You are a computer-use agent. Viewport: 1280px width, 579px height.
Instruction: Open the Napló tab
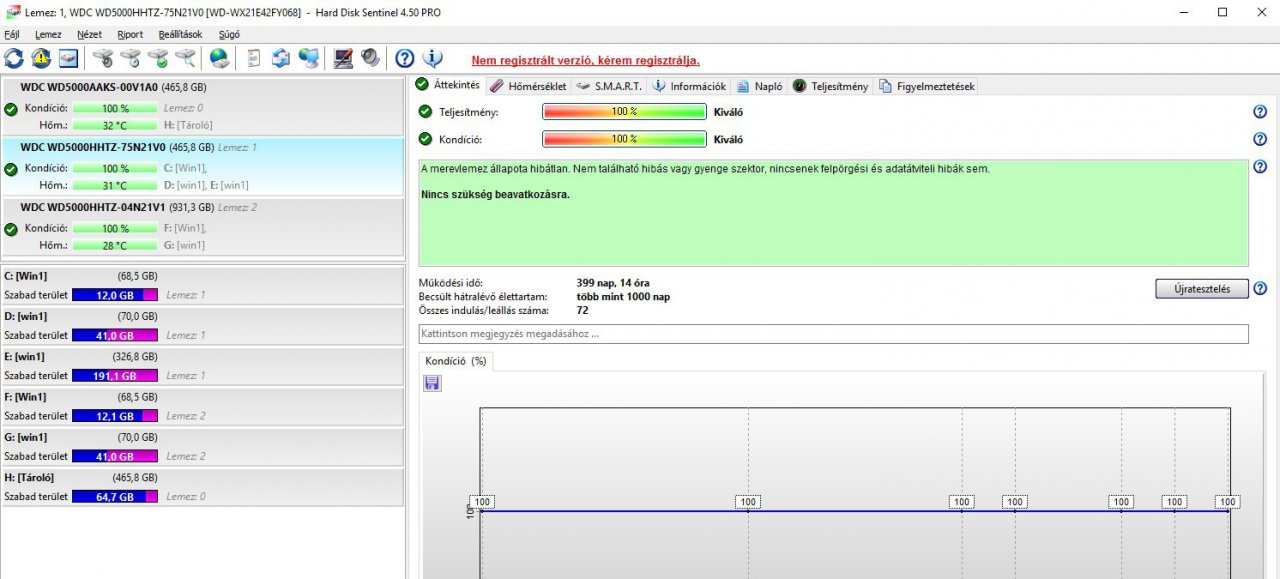760,86
